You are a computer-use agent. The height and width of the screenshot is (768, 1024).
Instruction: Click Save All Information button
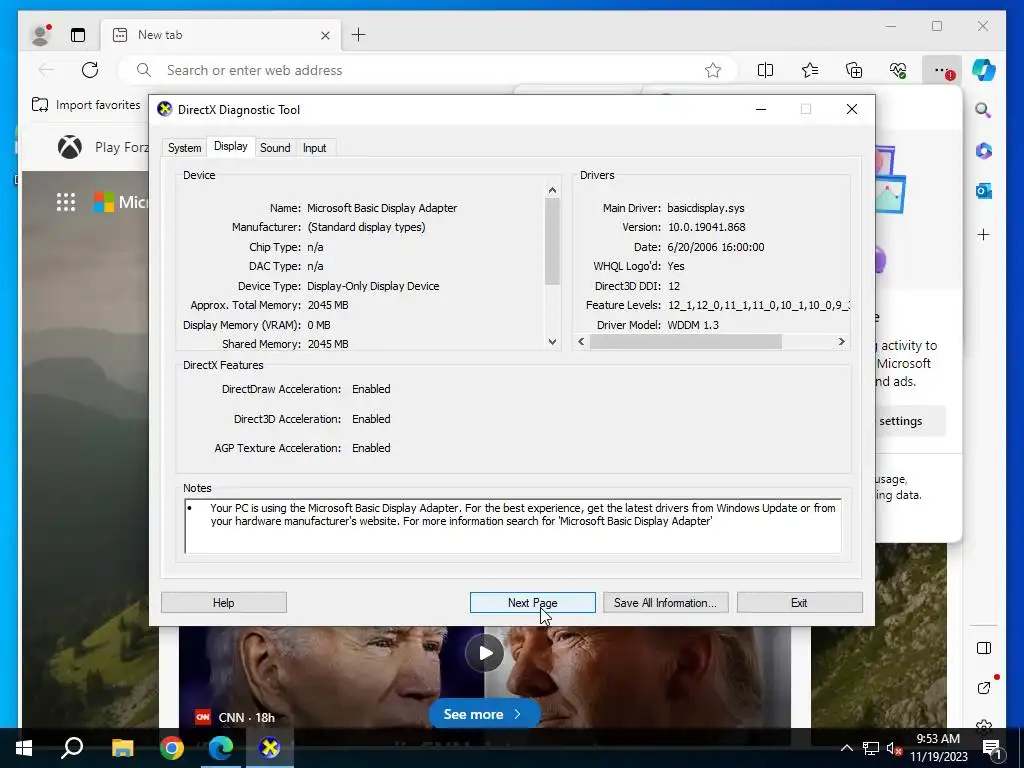[665, 602]
